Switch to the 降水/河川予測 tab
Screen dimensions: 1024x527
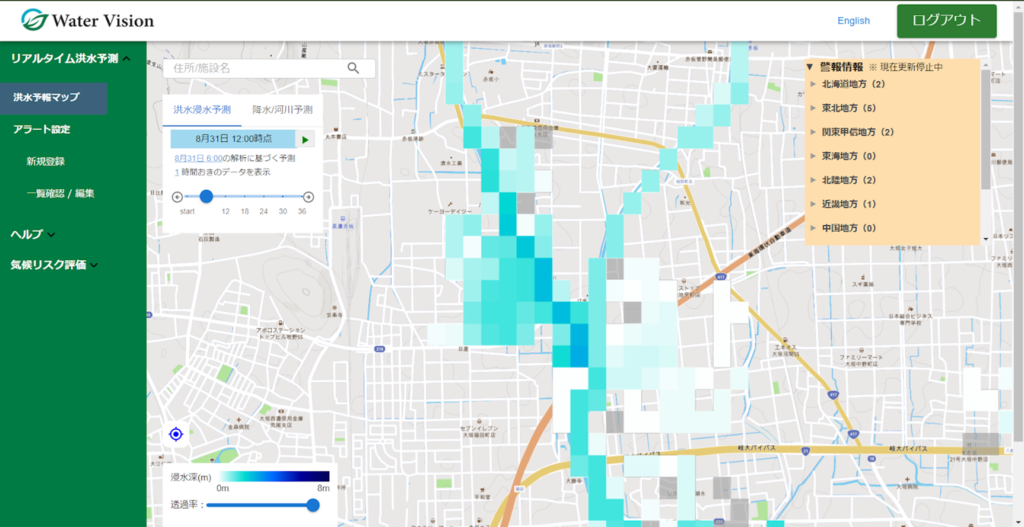coord(282,109)
